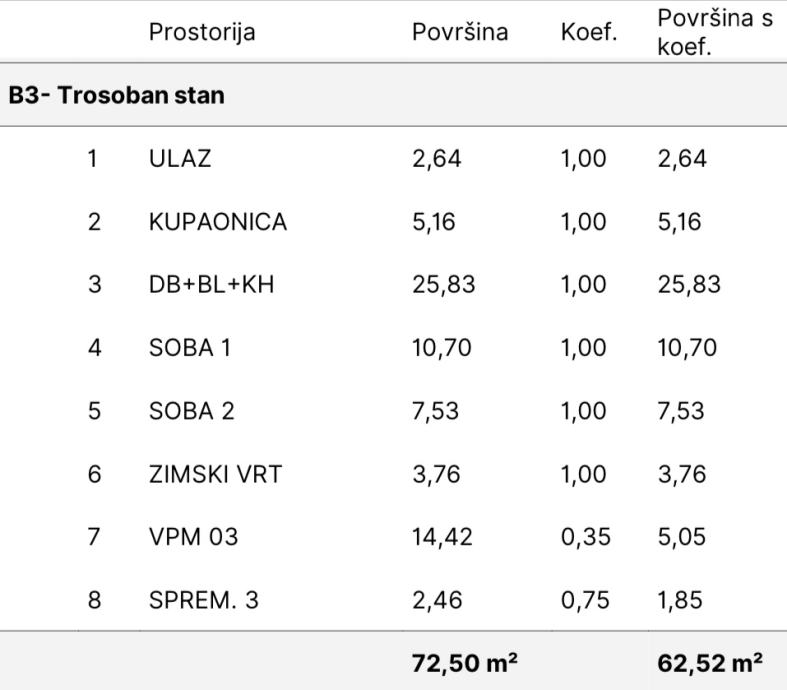
Task: Click the Prostorija column header
Action: 201,32
